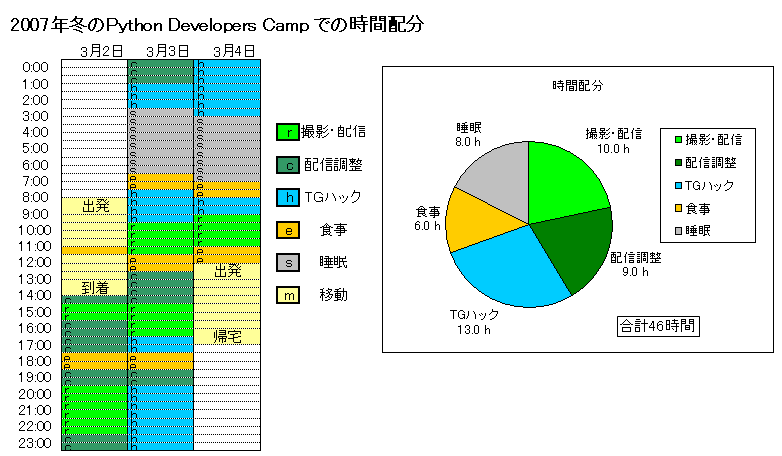
Task: Click the blue evening TGハック block on 3月3日
Action: [x=161, y=418]
